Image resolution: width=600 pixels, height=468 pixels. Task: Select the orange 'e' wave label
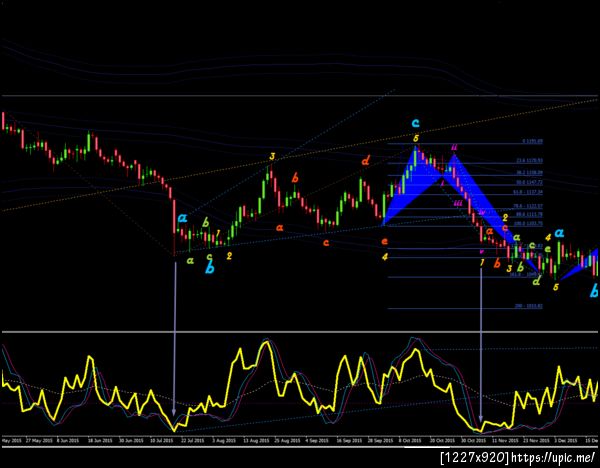point(385,241)
